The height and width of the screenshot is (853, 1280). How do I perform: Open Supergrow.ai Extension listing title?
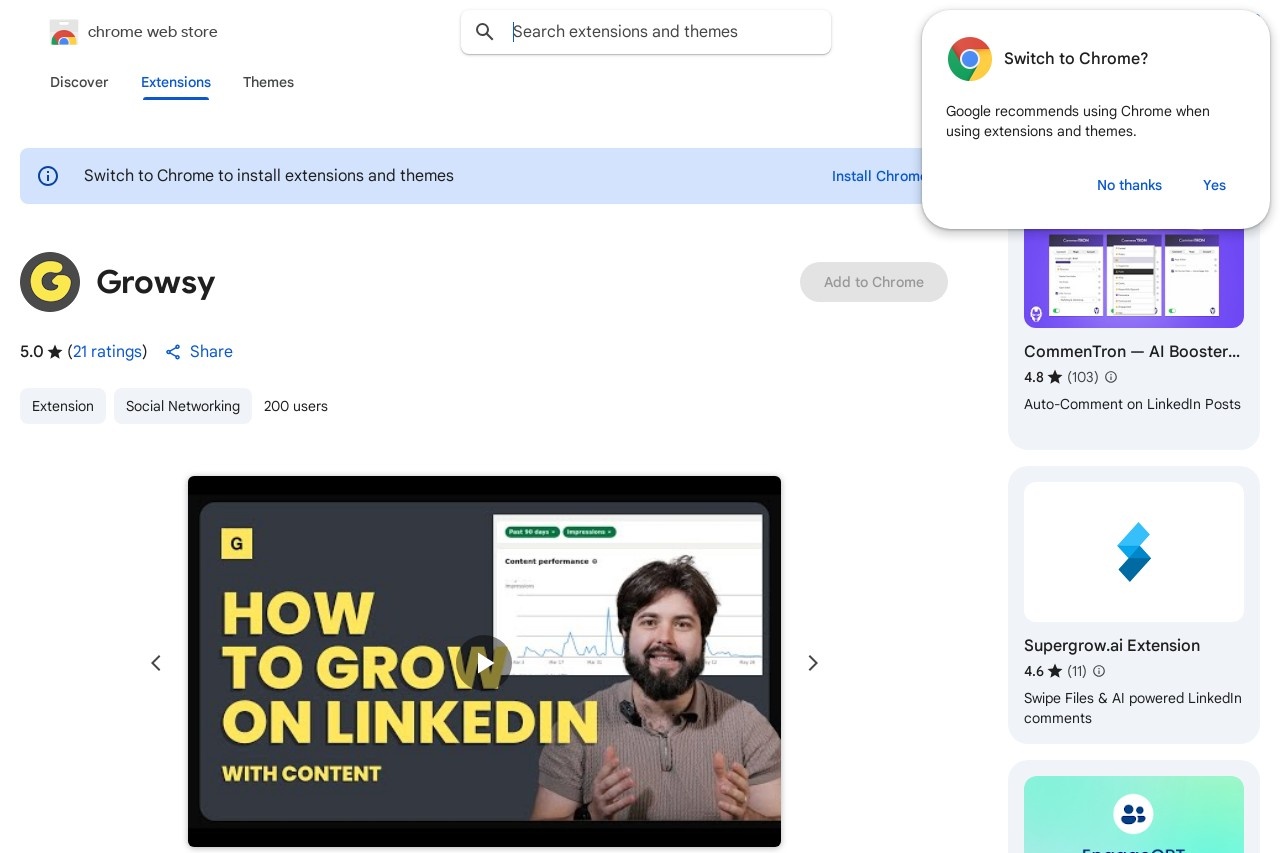(x=1112, y=646)
